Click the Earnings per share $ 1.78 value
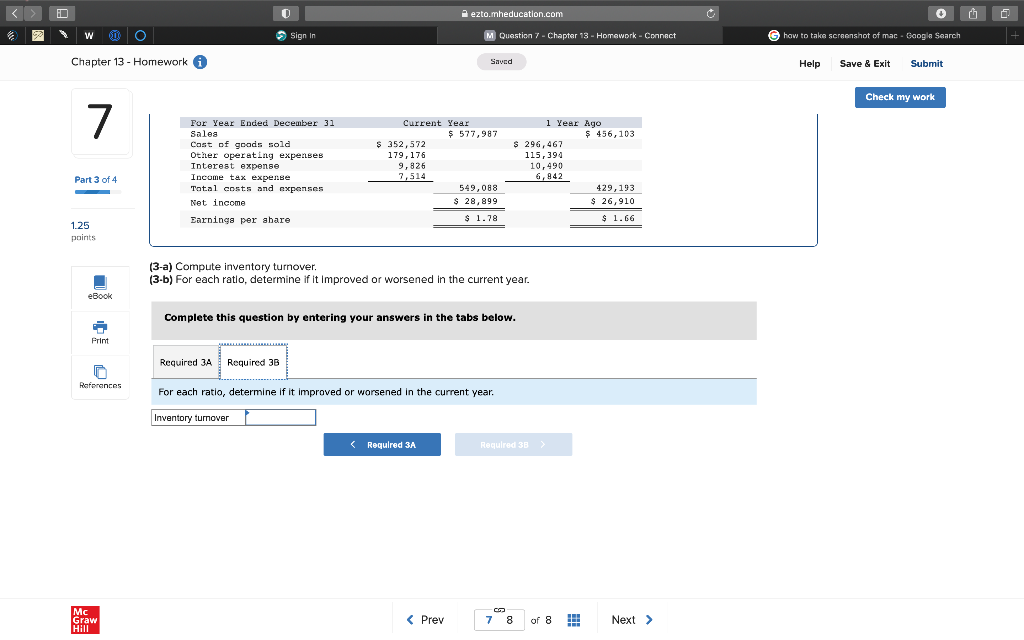1024x640 pixels. (481, 218)
